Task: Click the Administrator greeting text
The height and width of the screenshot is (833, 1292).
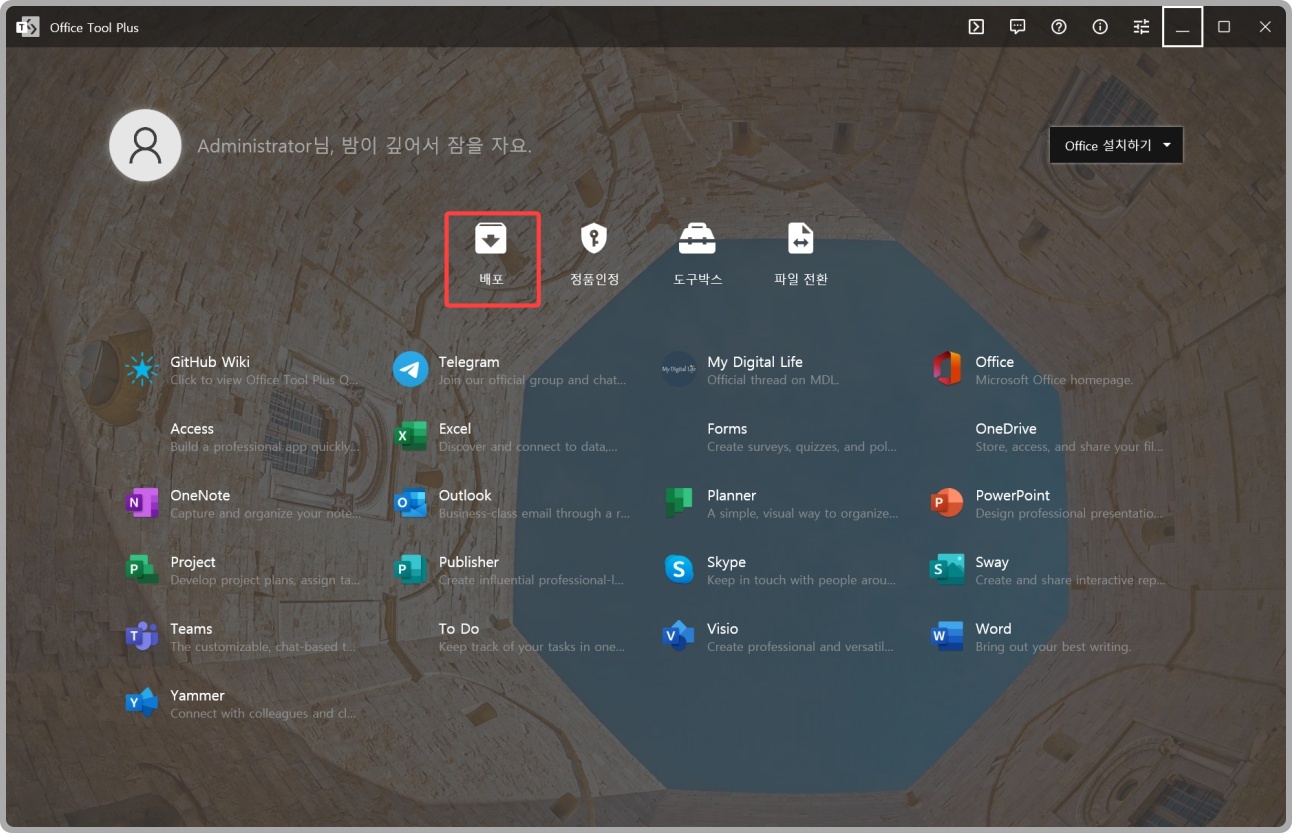Action: coord(364,145)
